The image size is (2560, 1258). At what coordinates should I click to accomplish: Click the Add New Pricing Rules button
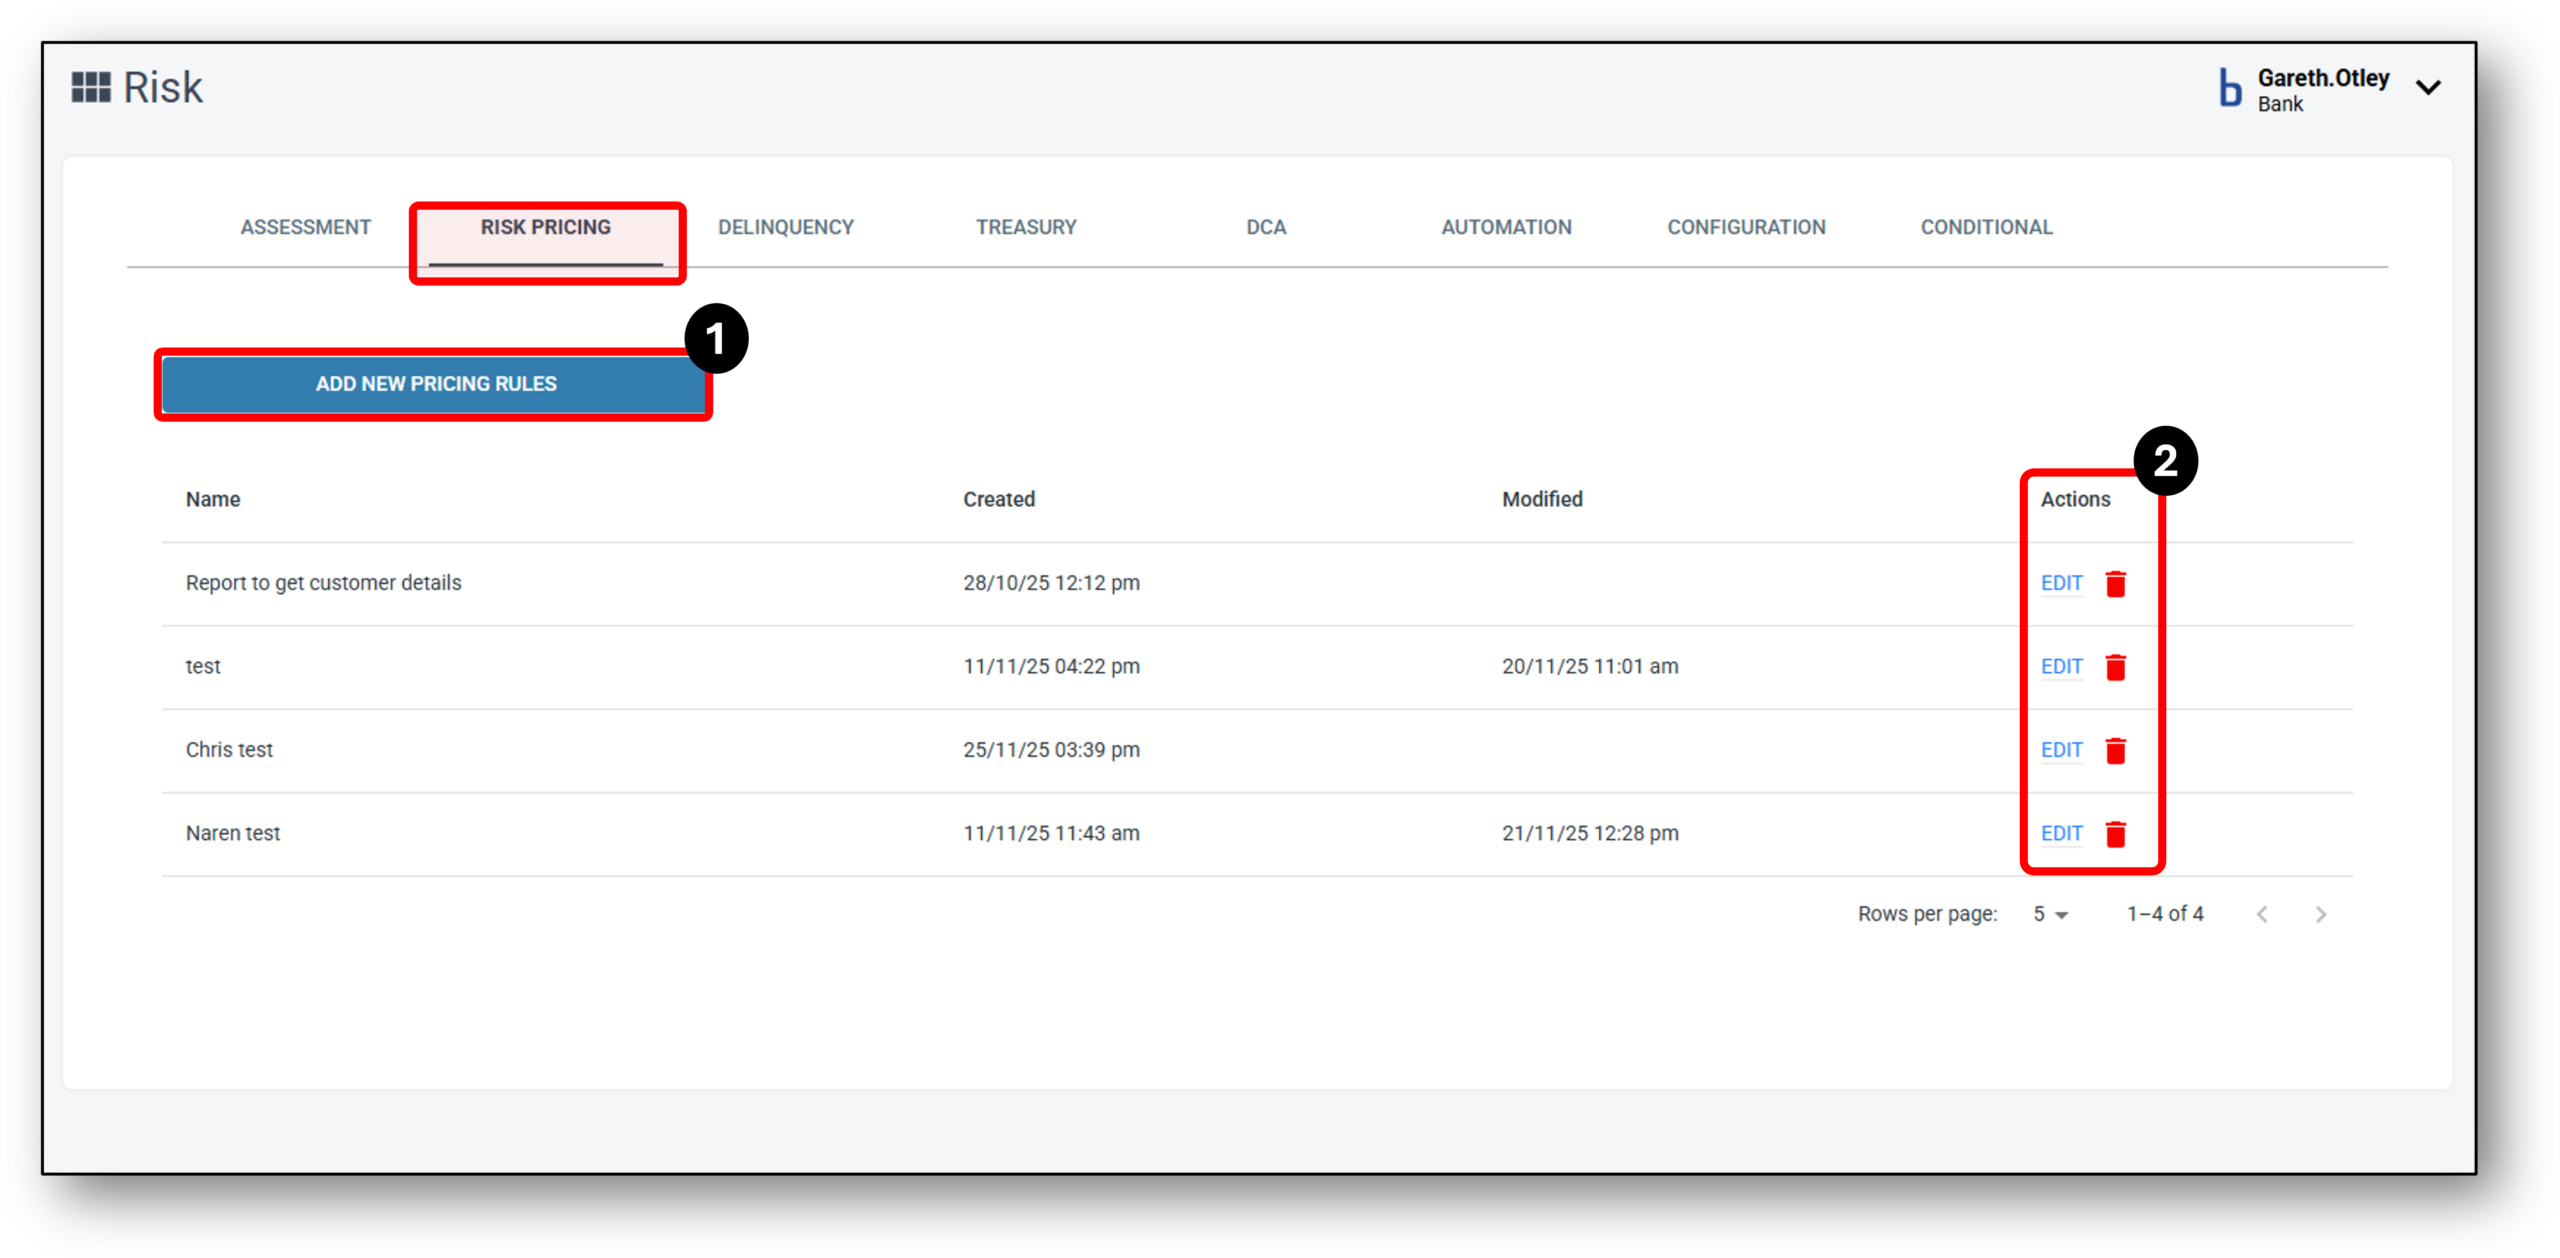tap(434, 383)
